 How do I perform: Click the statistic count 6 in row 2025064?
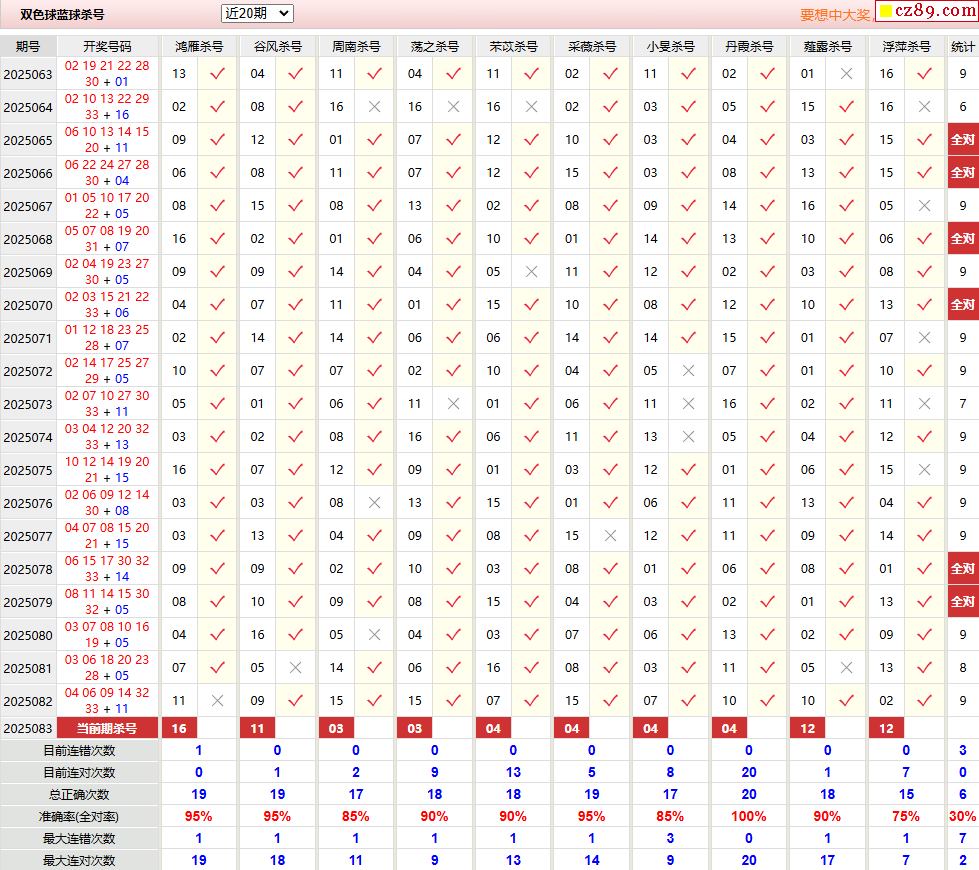point(963,107)
